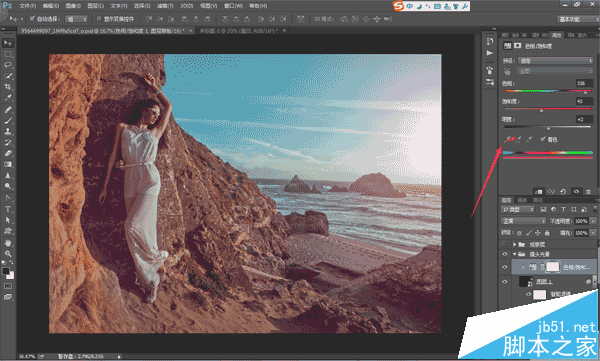The image size is (600, 361).
Task: Switch to the second document tab
Action: 240,30
